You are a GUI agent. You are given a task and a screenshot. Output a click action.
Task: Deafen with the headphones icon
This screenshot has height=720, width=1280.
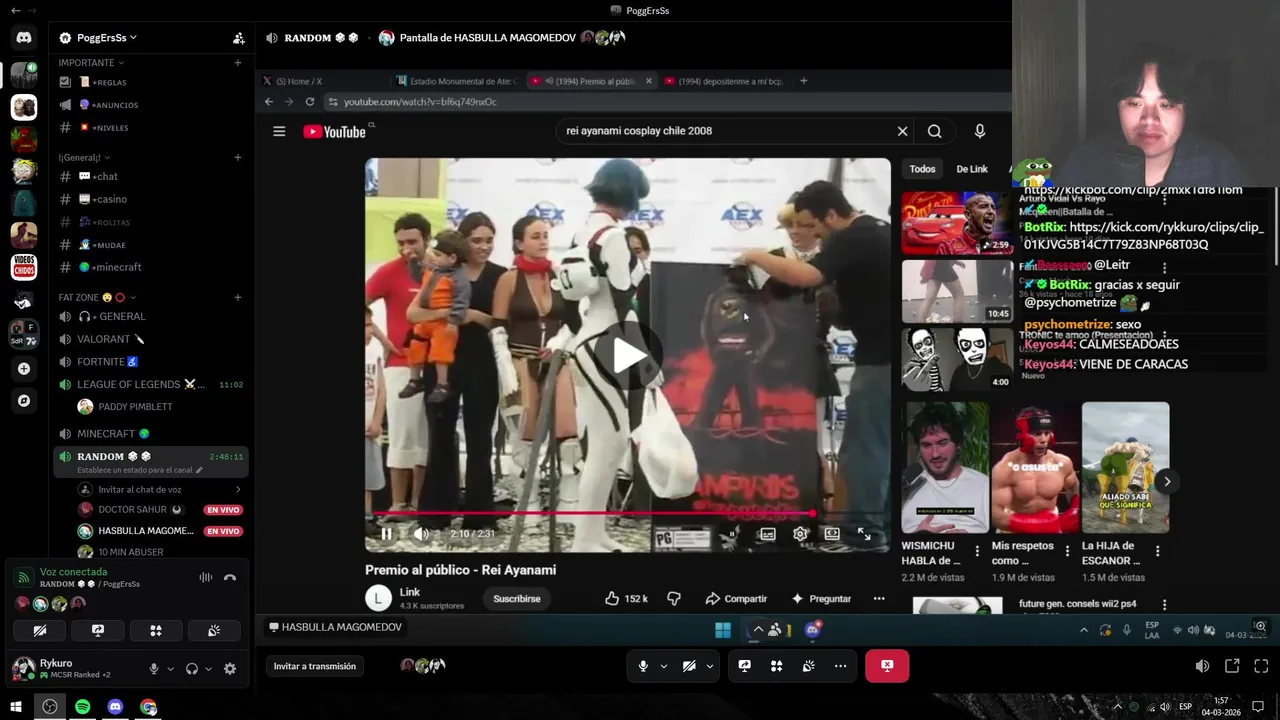click(x=192, y=669)
